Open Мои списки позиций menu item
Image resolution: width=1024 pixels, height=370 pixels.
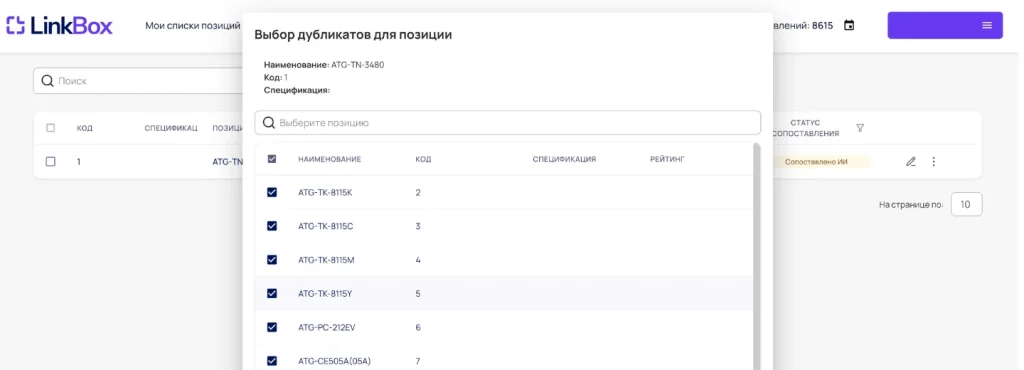pos(193,25)
